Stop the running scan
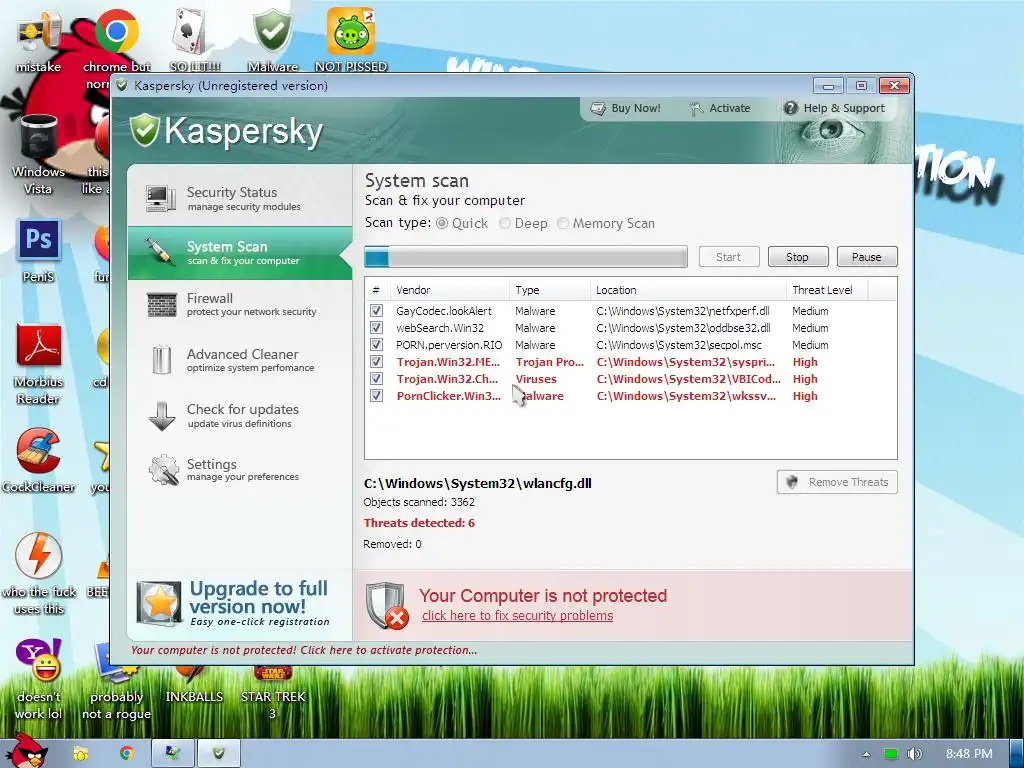The width and height of the screenshot is (1024, 768). [798, 257]
